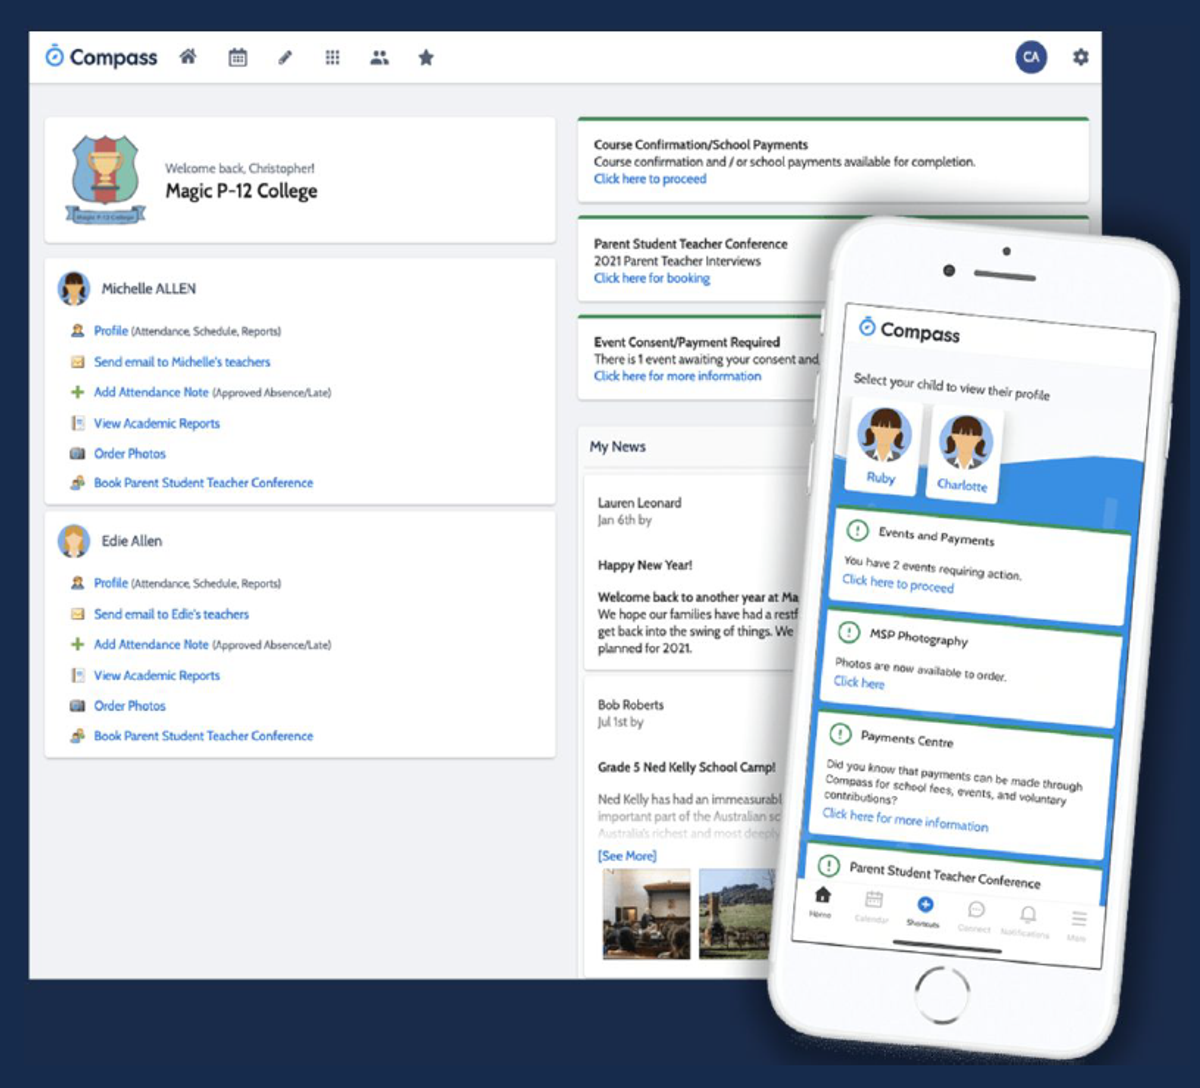This screenshot has height=1088, width=1200.
Task: Click the Happy New Year! news heading
Action: [645, 565]
